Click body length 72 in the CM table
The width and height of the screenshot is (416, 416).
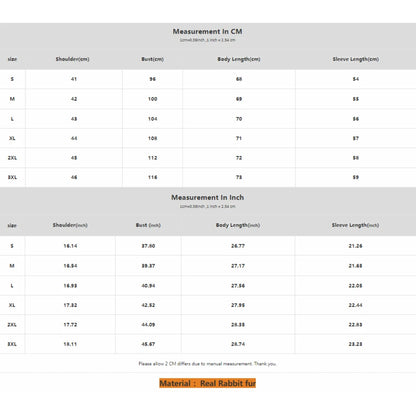[239, 158]
